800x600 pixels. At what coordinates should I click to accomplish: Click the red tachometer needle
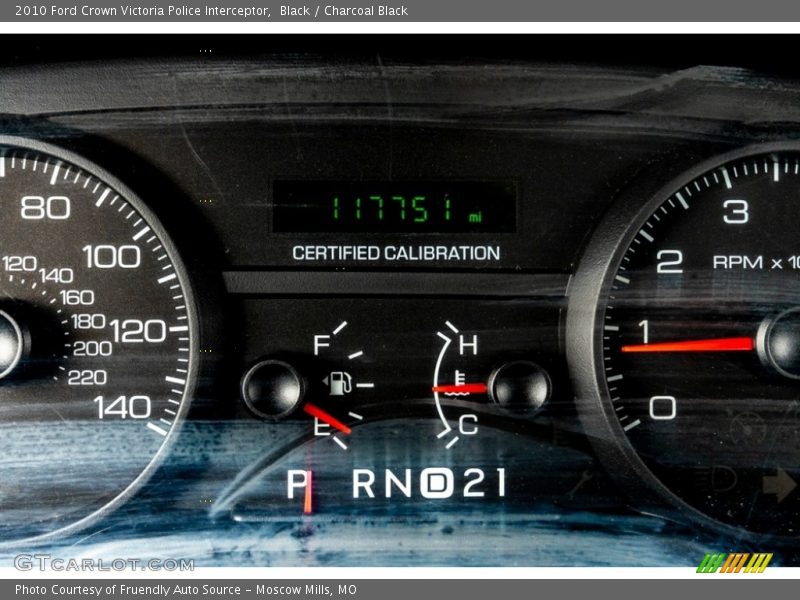point(688,346)
